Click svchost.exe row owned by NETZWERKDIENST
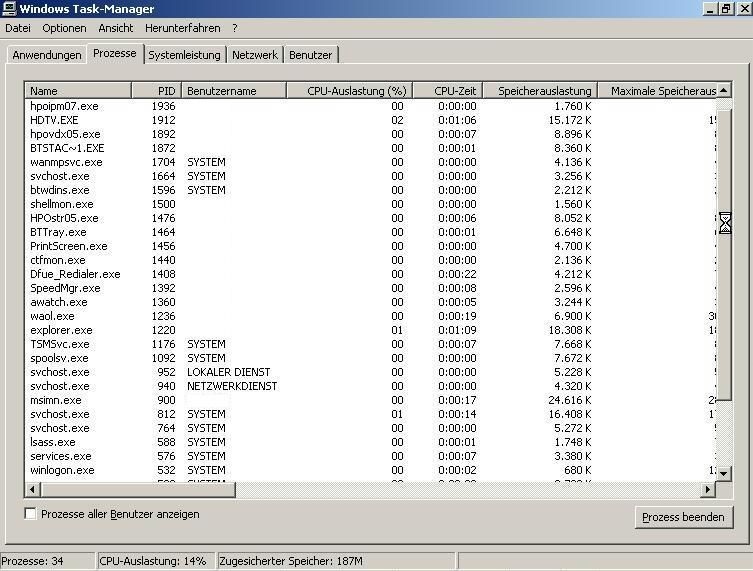Image resolution: width=753 pixels, height=571 pixels. click(371, 386)
